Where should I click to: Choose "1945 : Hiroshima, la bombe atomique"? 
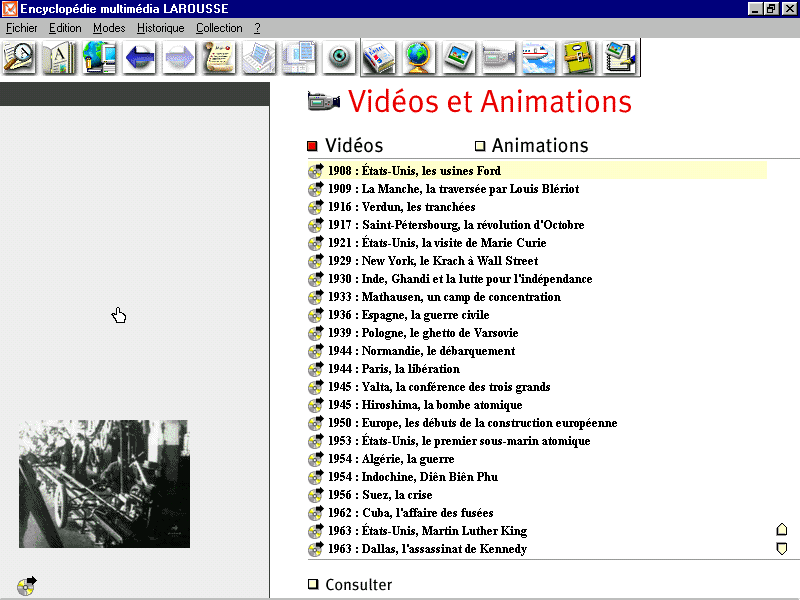[415, 405]
